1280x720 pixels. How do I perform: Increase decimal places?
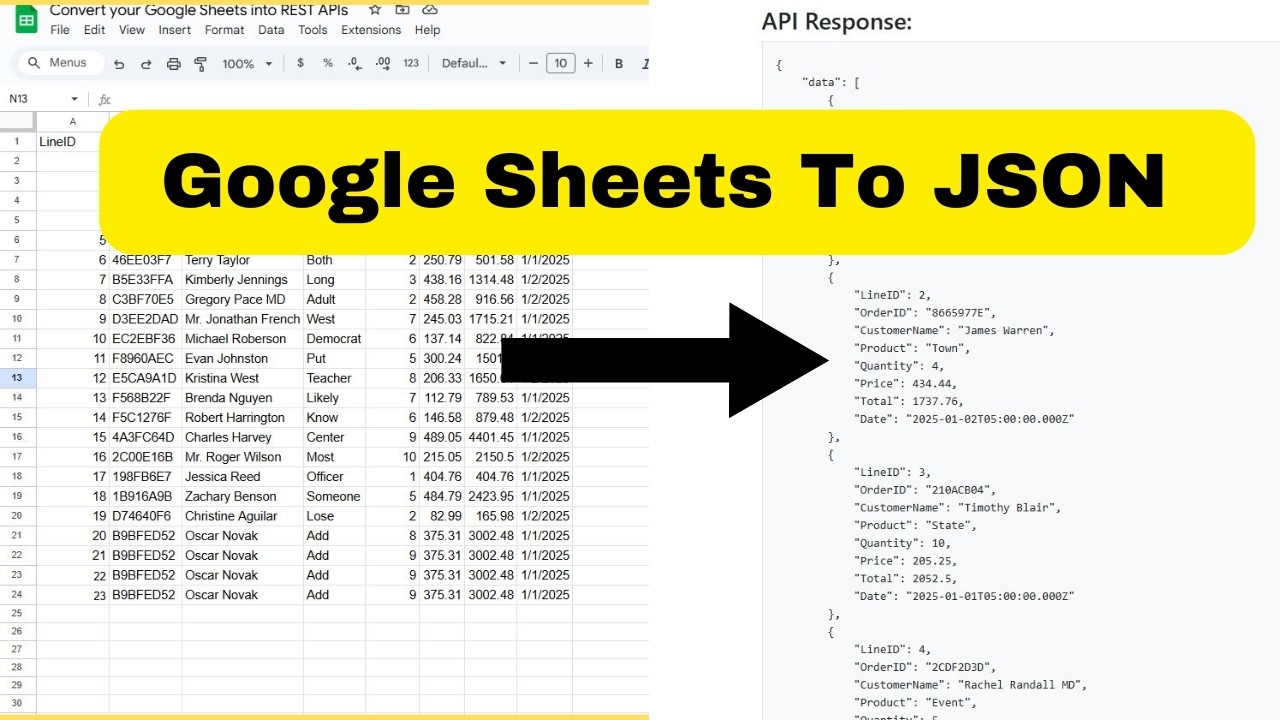click(x=382, y=63)
